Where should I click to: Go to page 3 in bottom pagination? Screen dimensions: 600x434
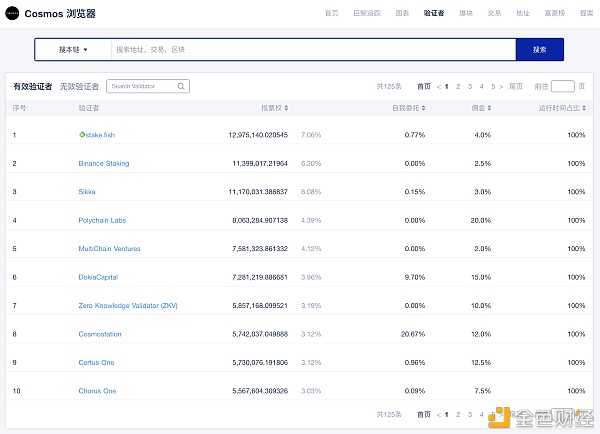coord(470,415)
